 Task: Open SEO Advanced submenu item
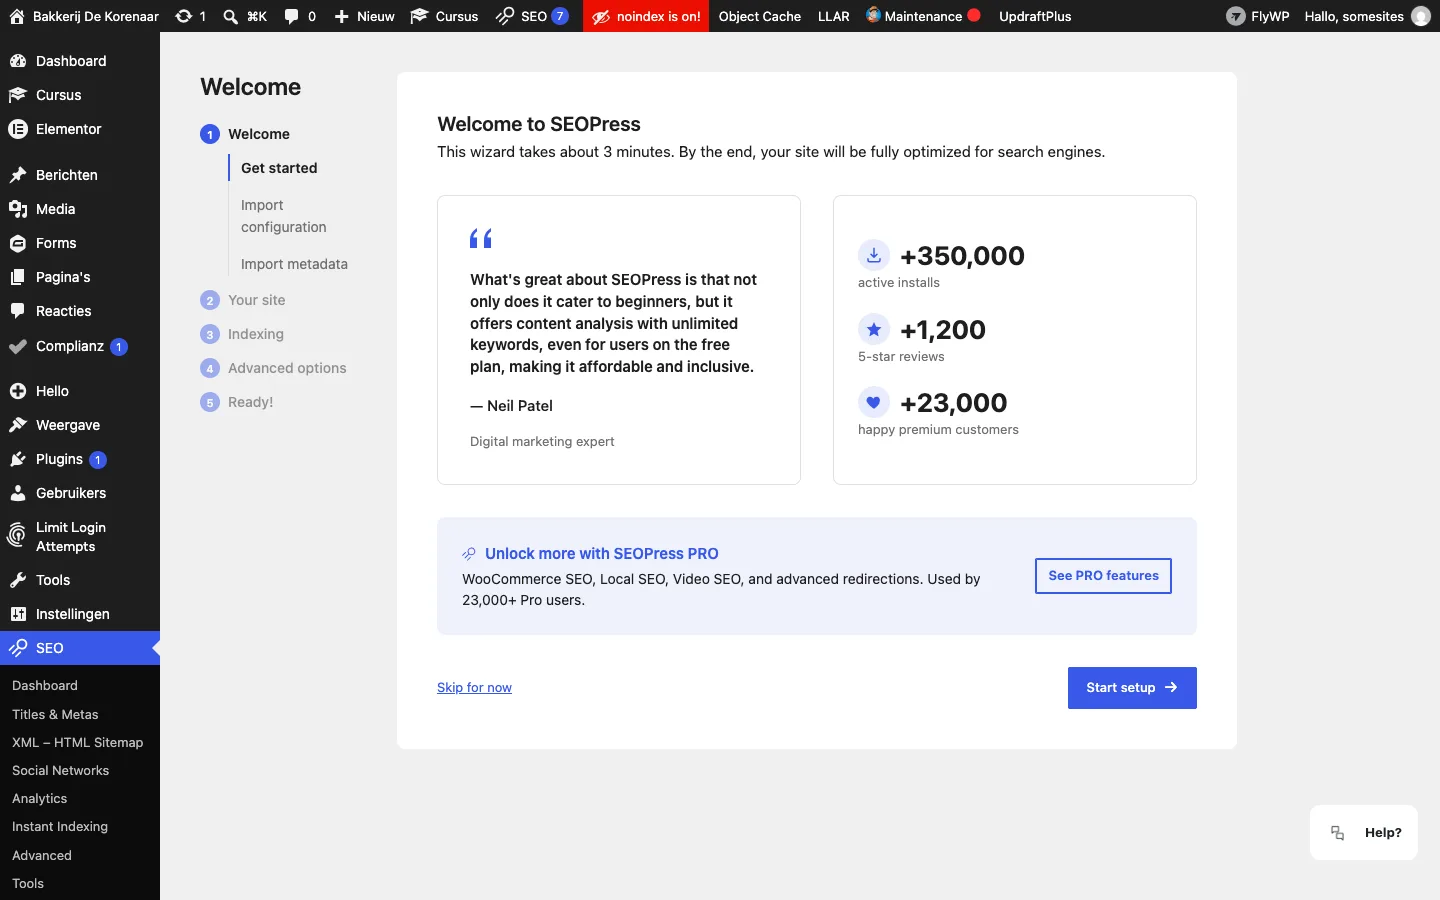coord(42,855)
